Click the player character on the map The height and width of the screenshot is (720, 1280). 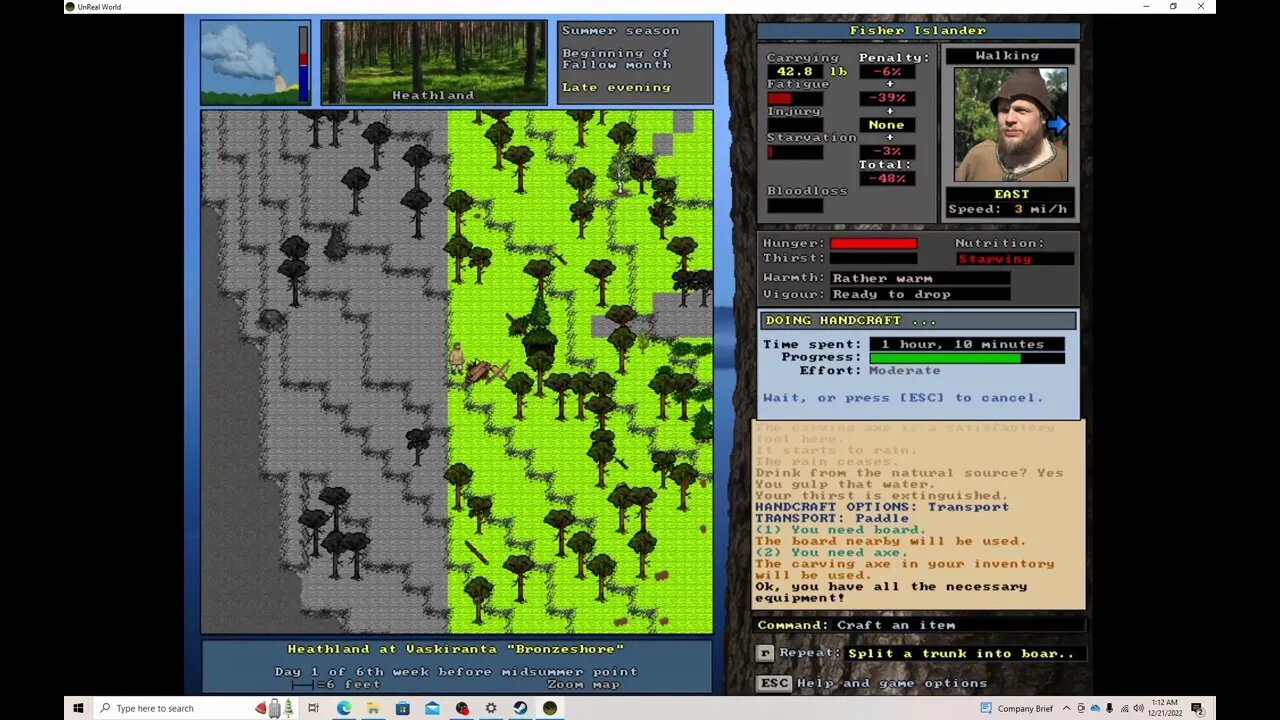457,360
